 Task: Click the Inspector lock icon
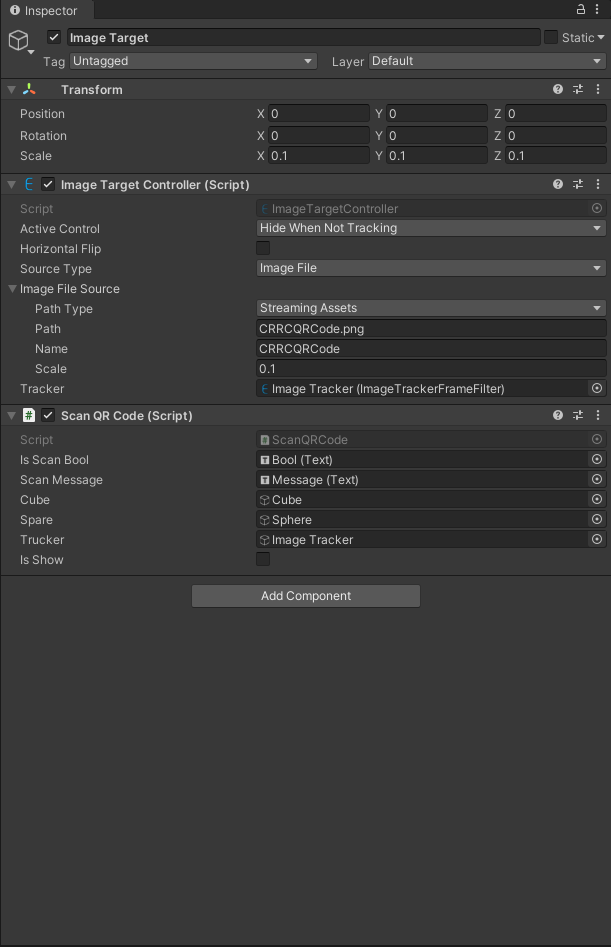coord(579,8)
